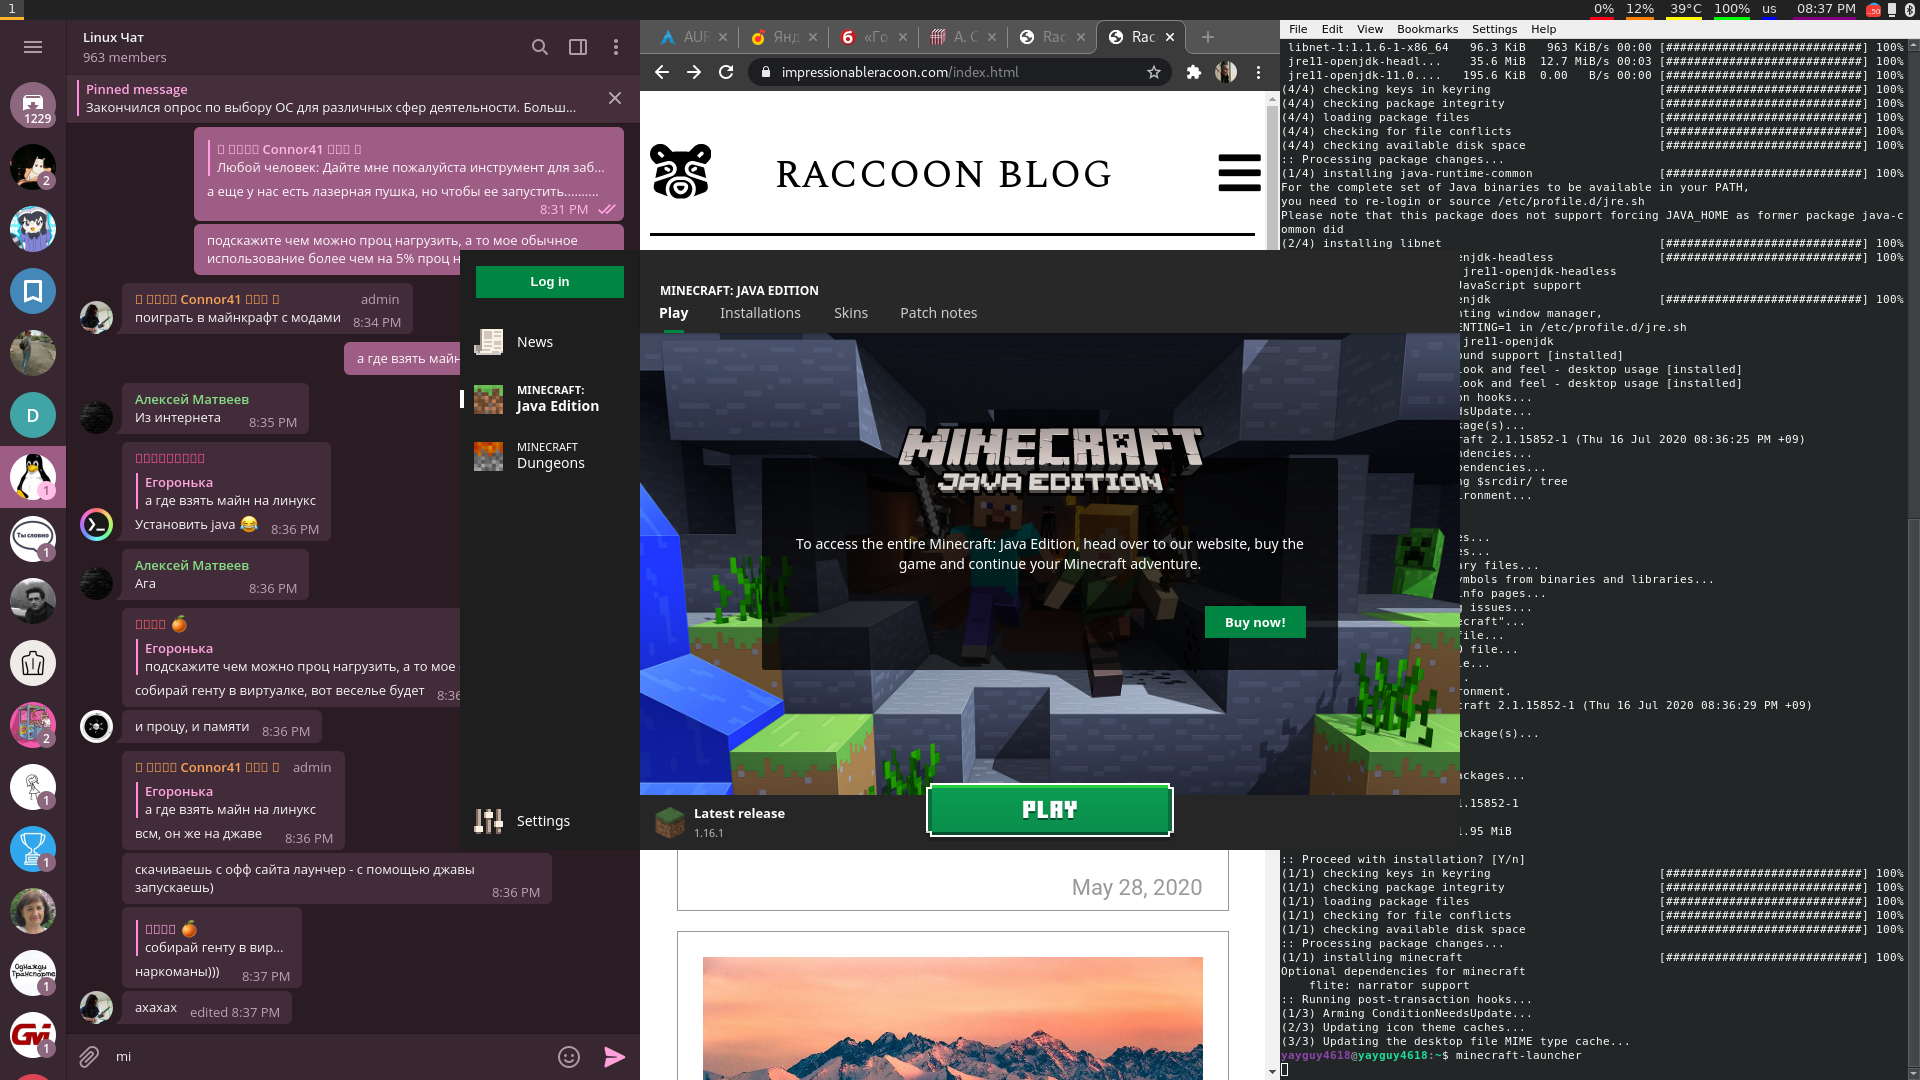Open Saved Messages bookmark icon

33,291
